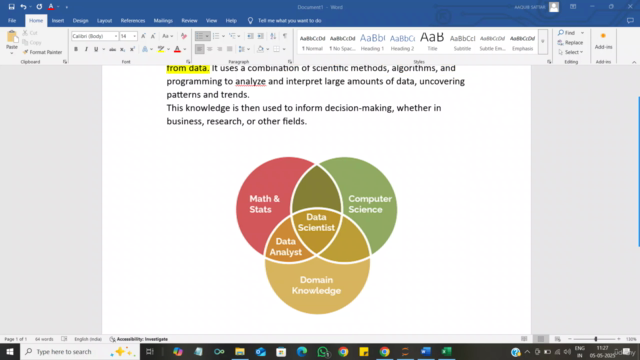This screenshot has height=360, width=640.
Task: Open the font size dropdown
Action: pyautogui.click(x=135, y=36)
